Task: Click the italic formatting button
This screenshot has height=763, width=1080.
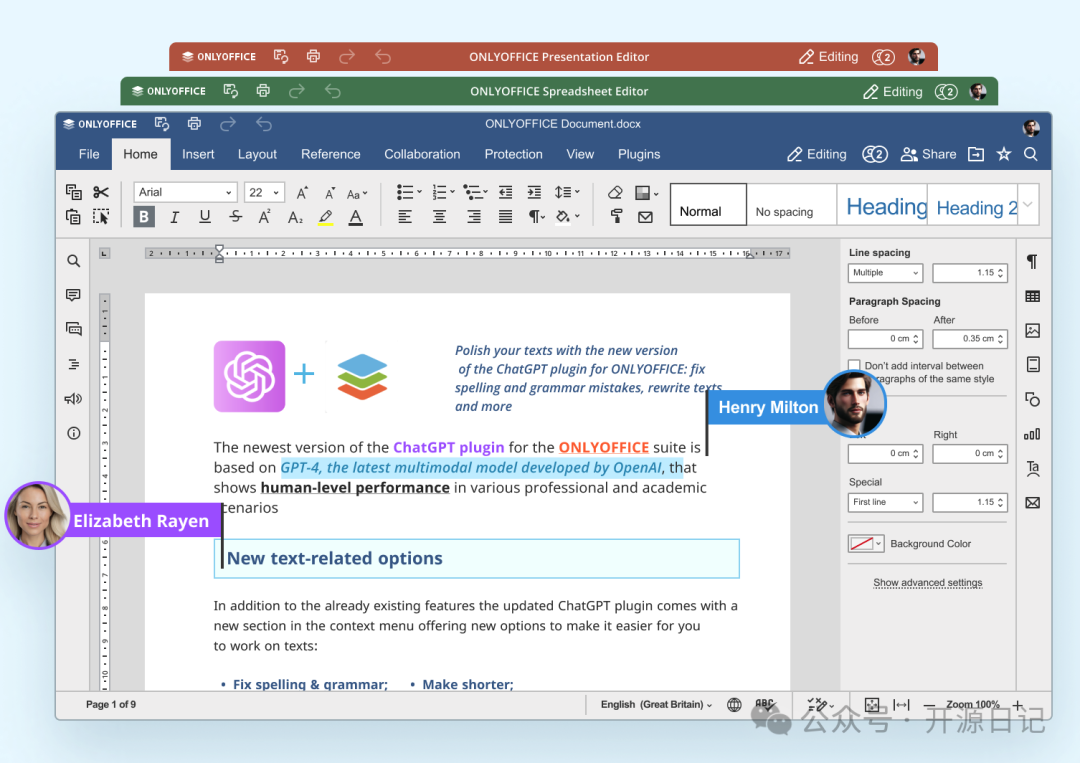Action: [x=174, y=217]
